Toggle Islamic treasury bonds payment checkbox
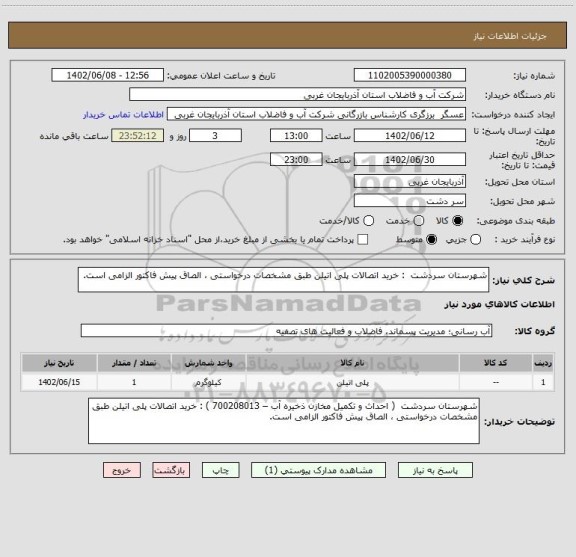 pyautogui.click(x=363, y=240)
